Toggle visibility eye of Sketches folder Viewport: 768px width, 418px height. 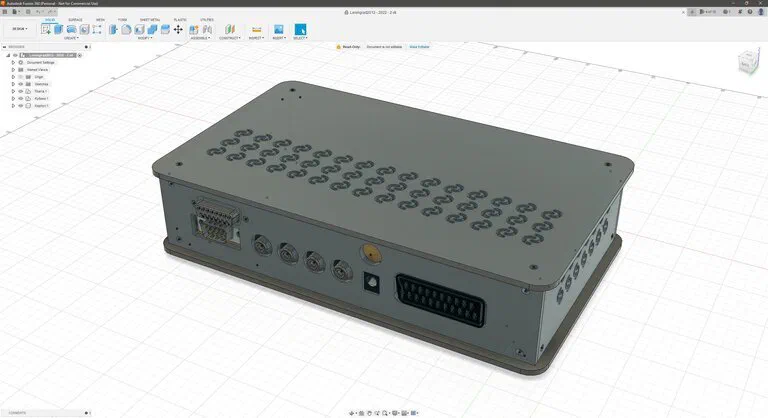click(x=21, y=84)
